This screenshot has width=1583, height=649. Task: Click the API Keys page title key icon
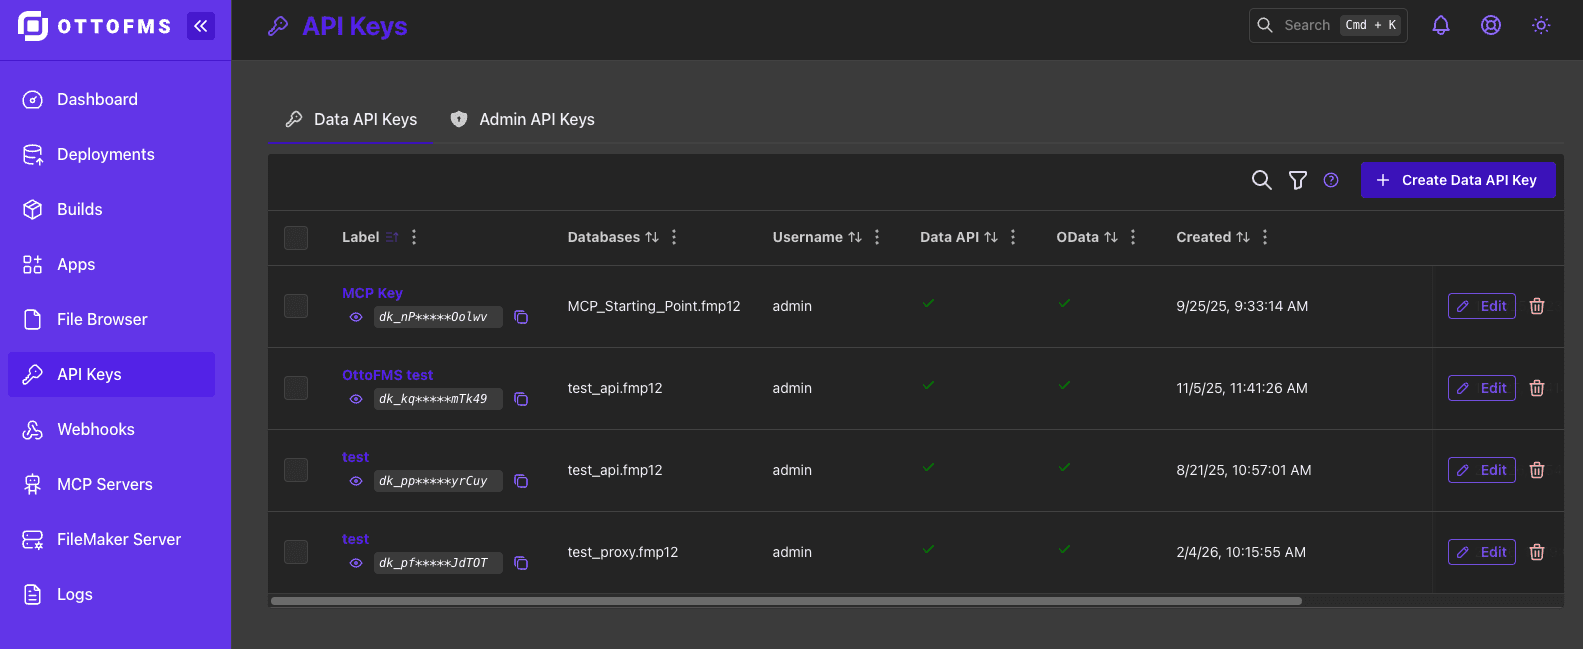tap(278, 26)
